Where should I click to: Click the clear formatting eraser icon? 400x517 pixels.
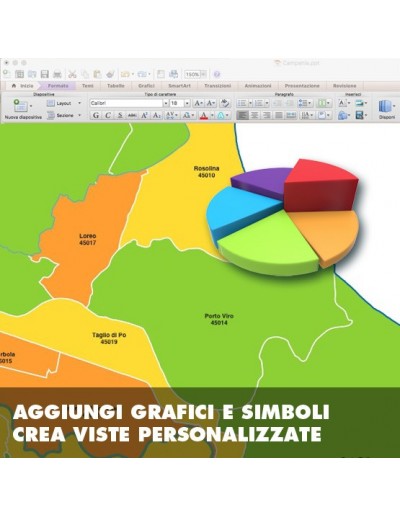point(225,103)
